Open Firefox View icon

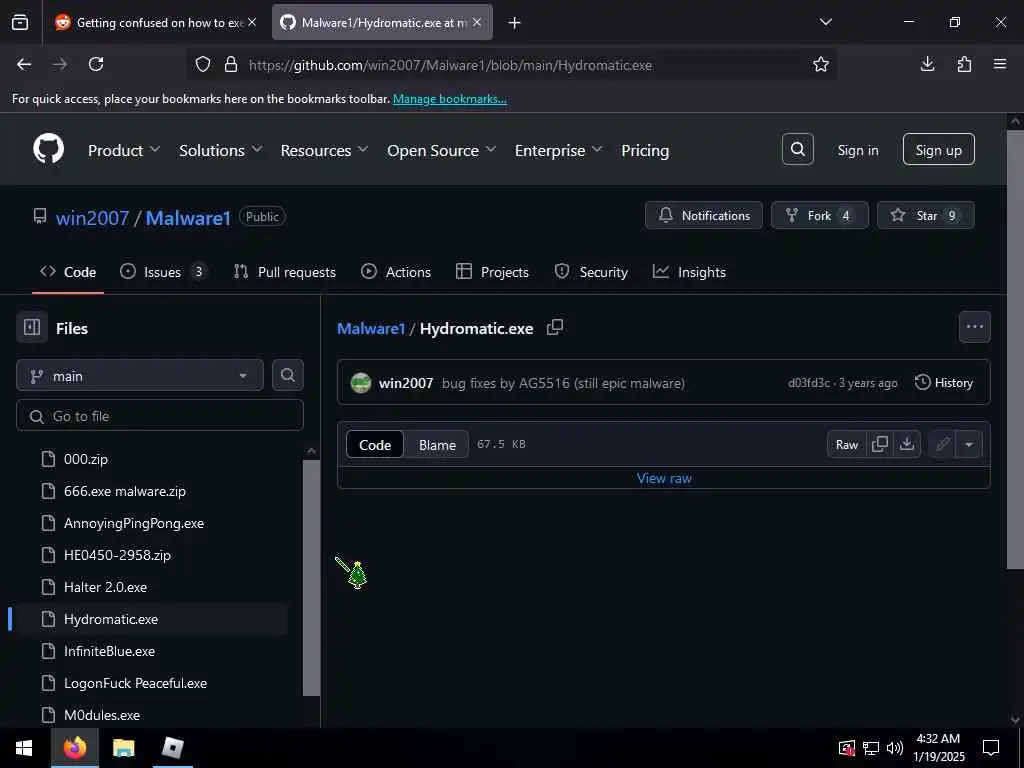pos(20,23)
